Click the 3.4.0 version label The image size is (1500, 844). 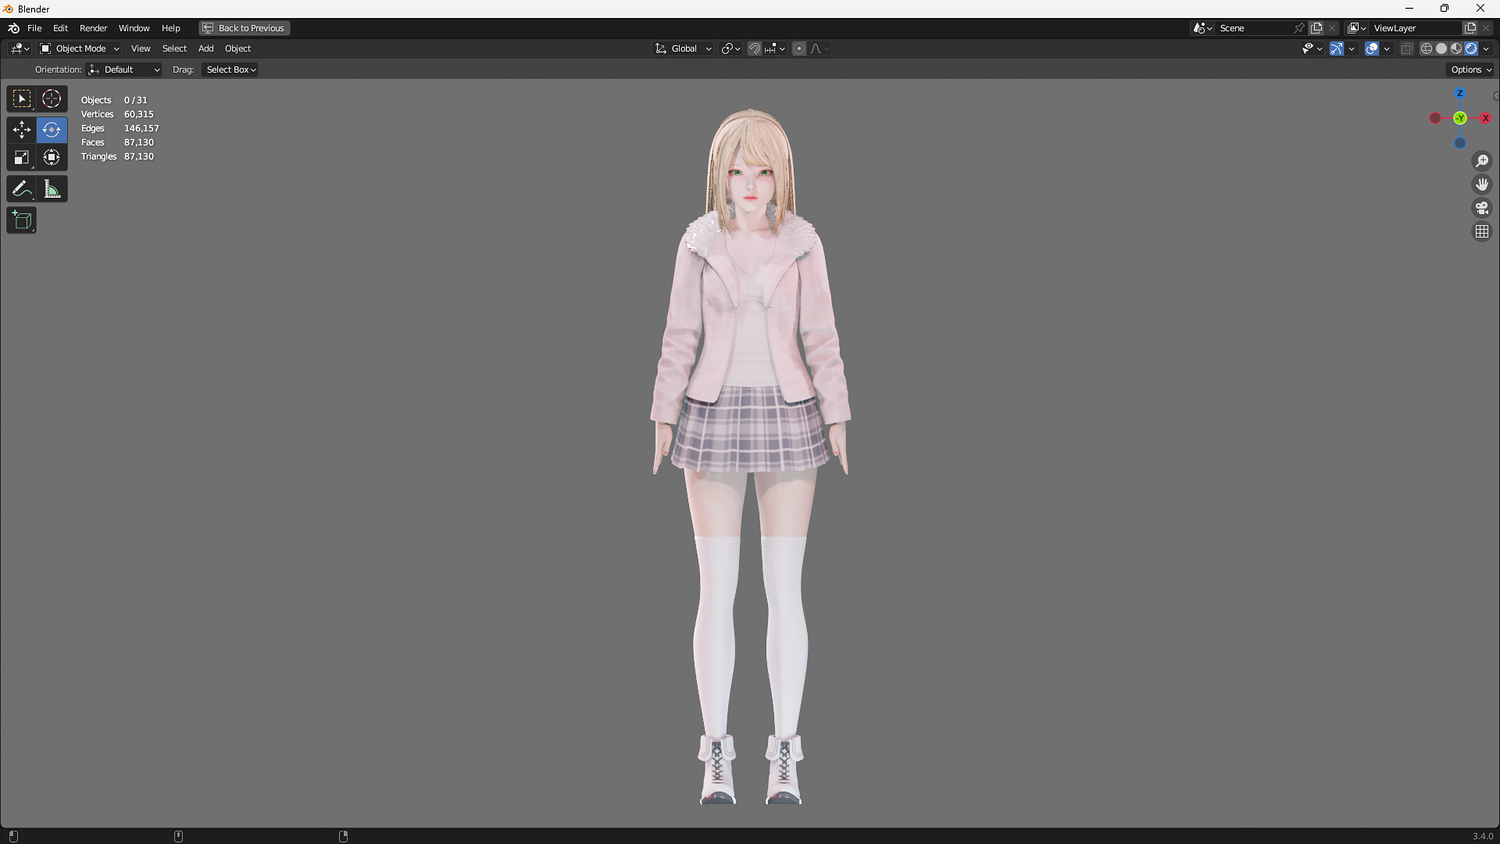[x=1482, y=836]
